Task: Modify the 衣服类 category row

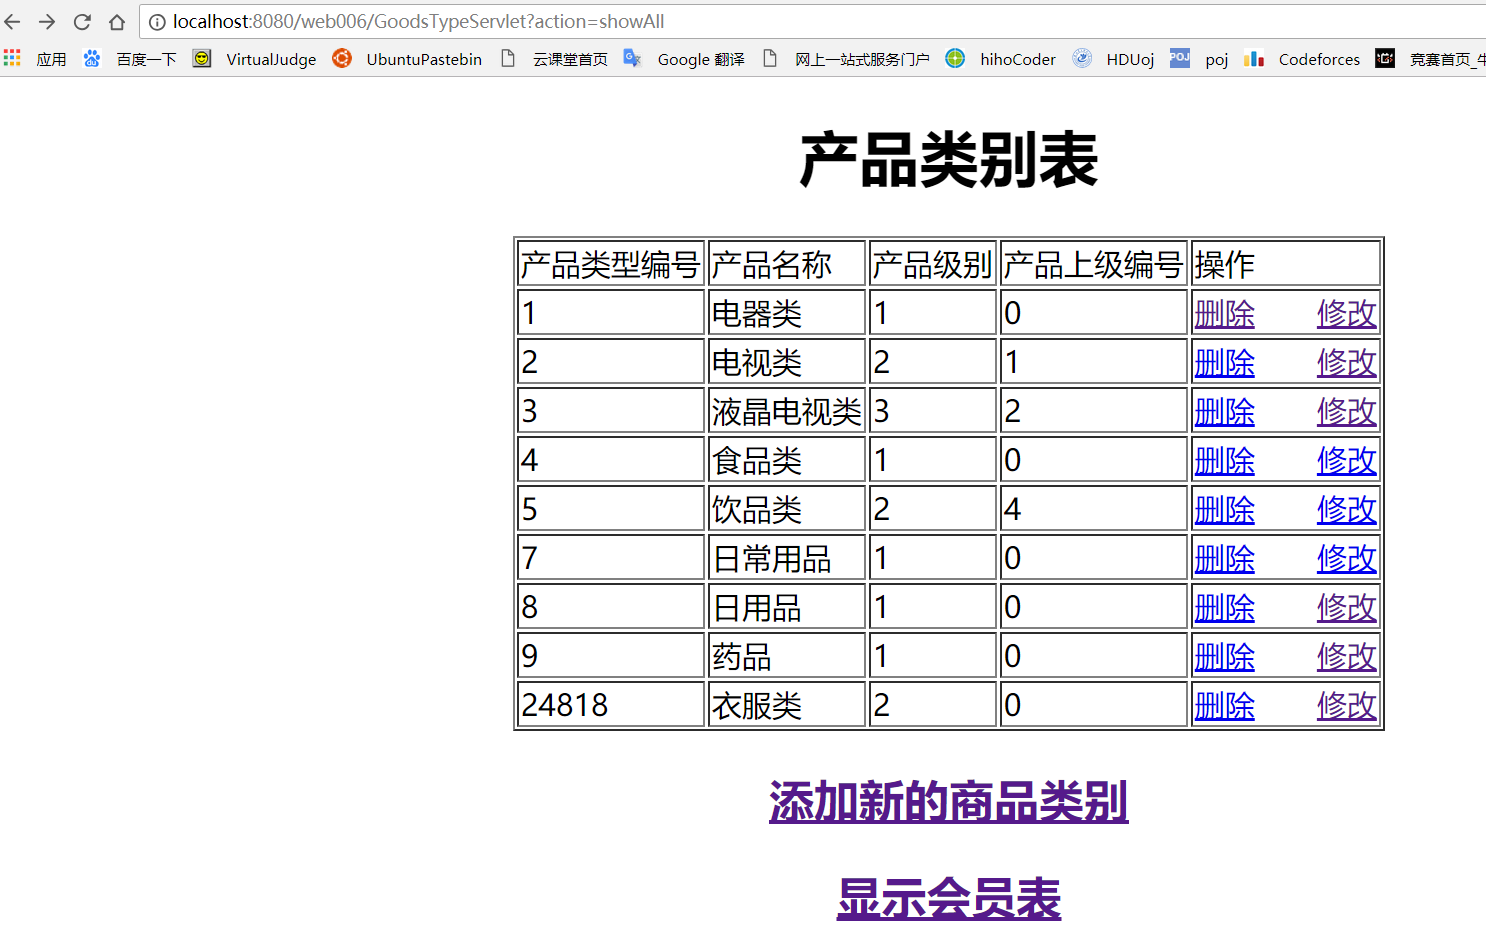Action: (1347, 706)
